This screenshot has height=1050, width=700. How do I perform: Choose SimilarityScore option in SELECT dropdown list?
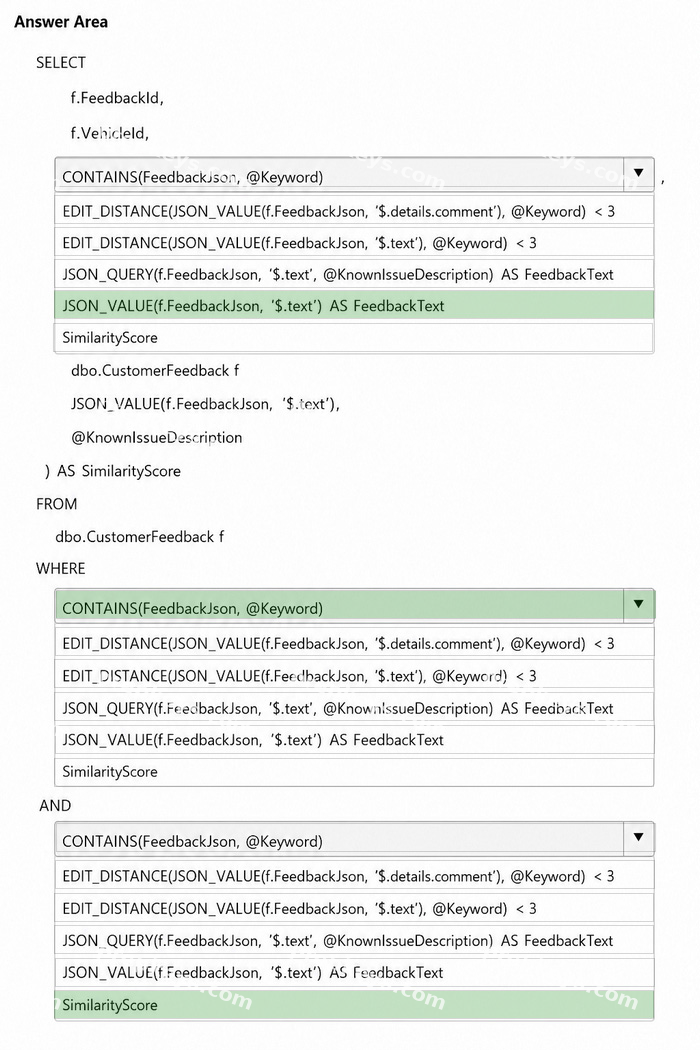(354, 338)
